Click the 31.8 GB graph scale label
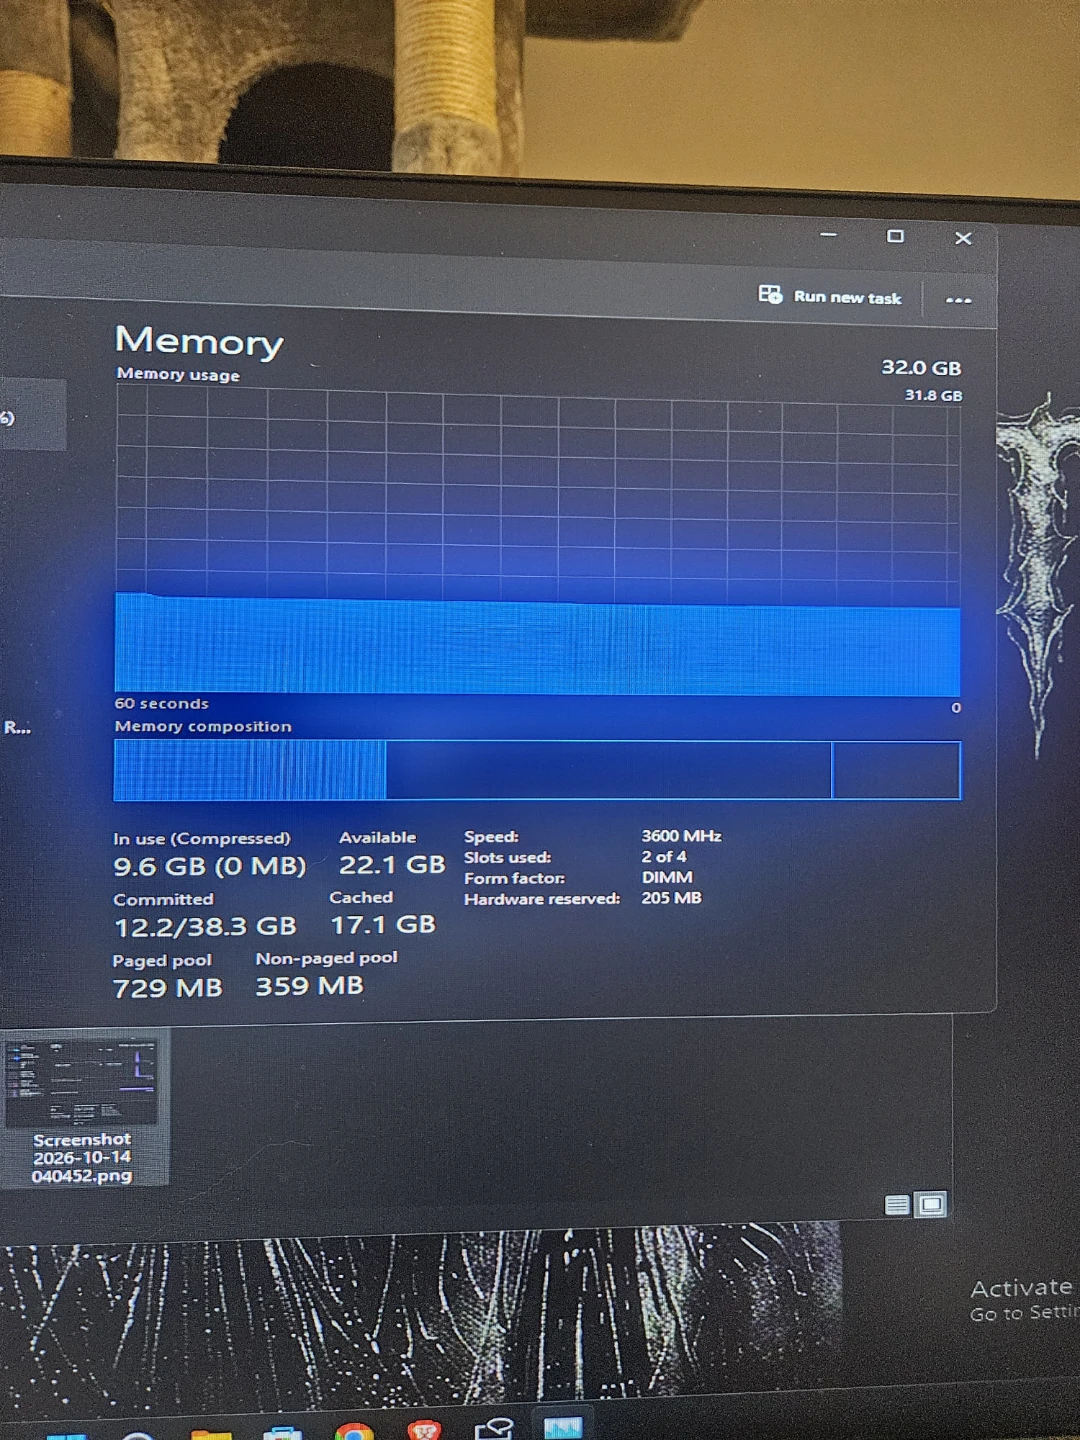This screenshot has width=1080, height=1440. 934,395
